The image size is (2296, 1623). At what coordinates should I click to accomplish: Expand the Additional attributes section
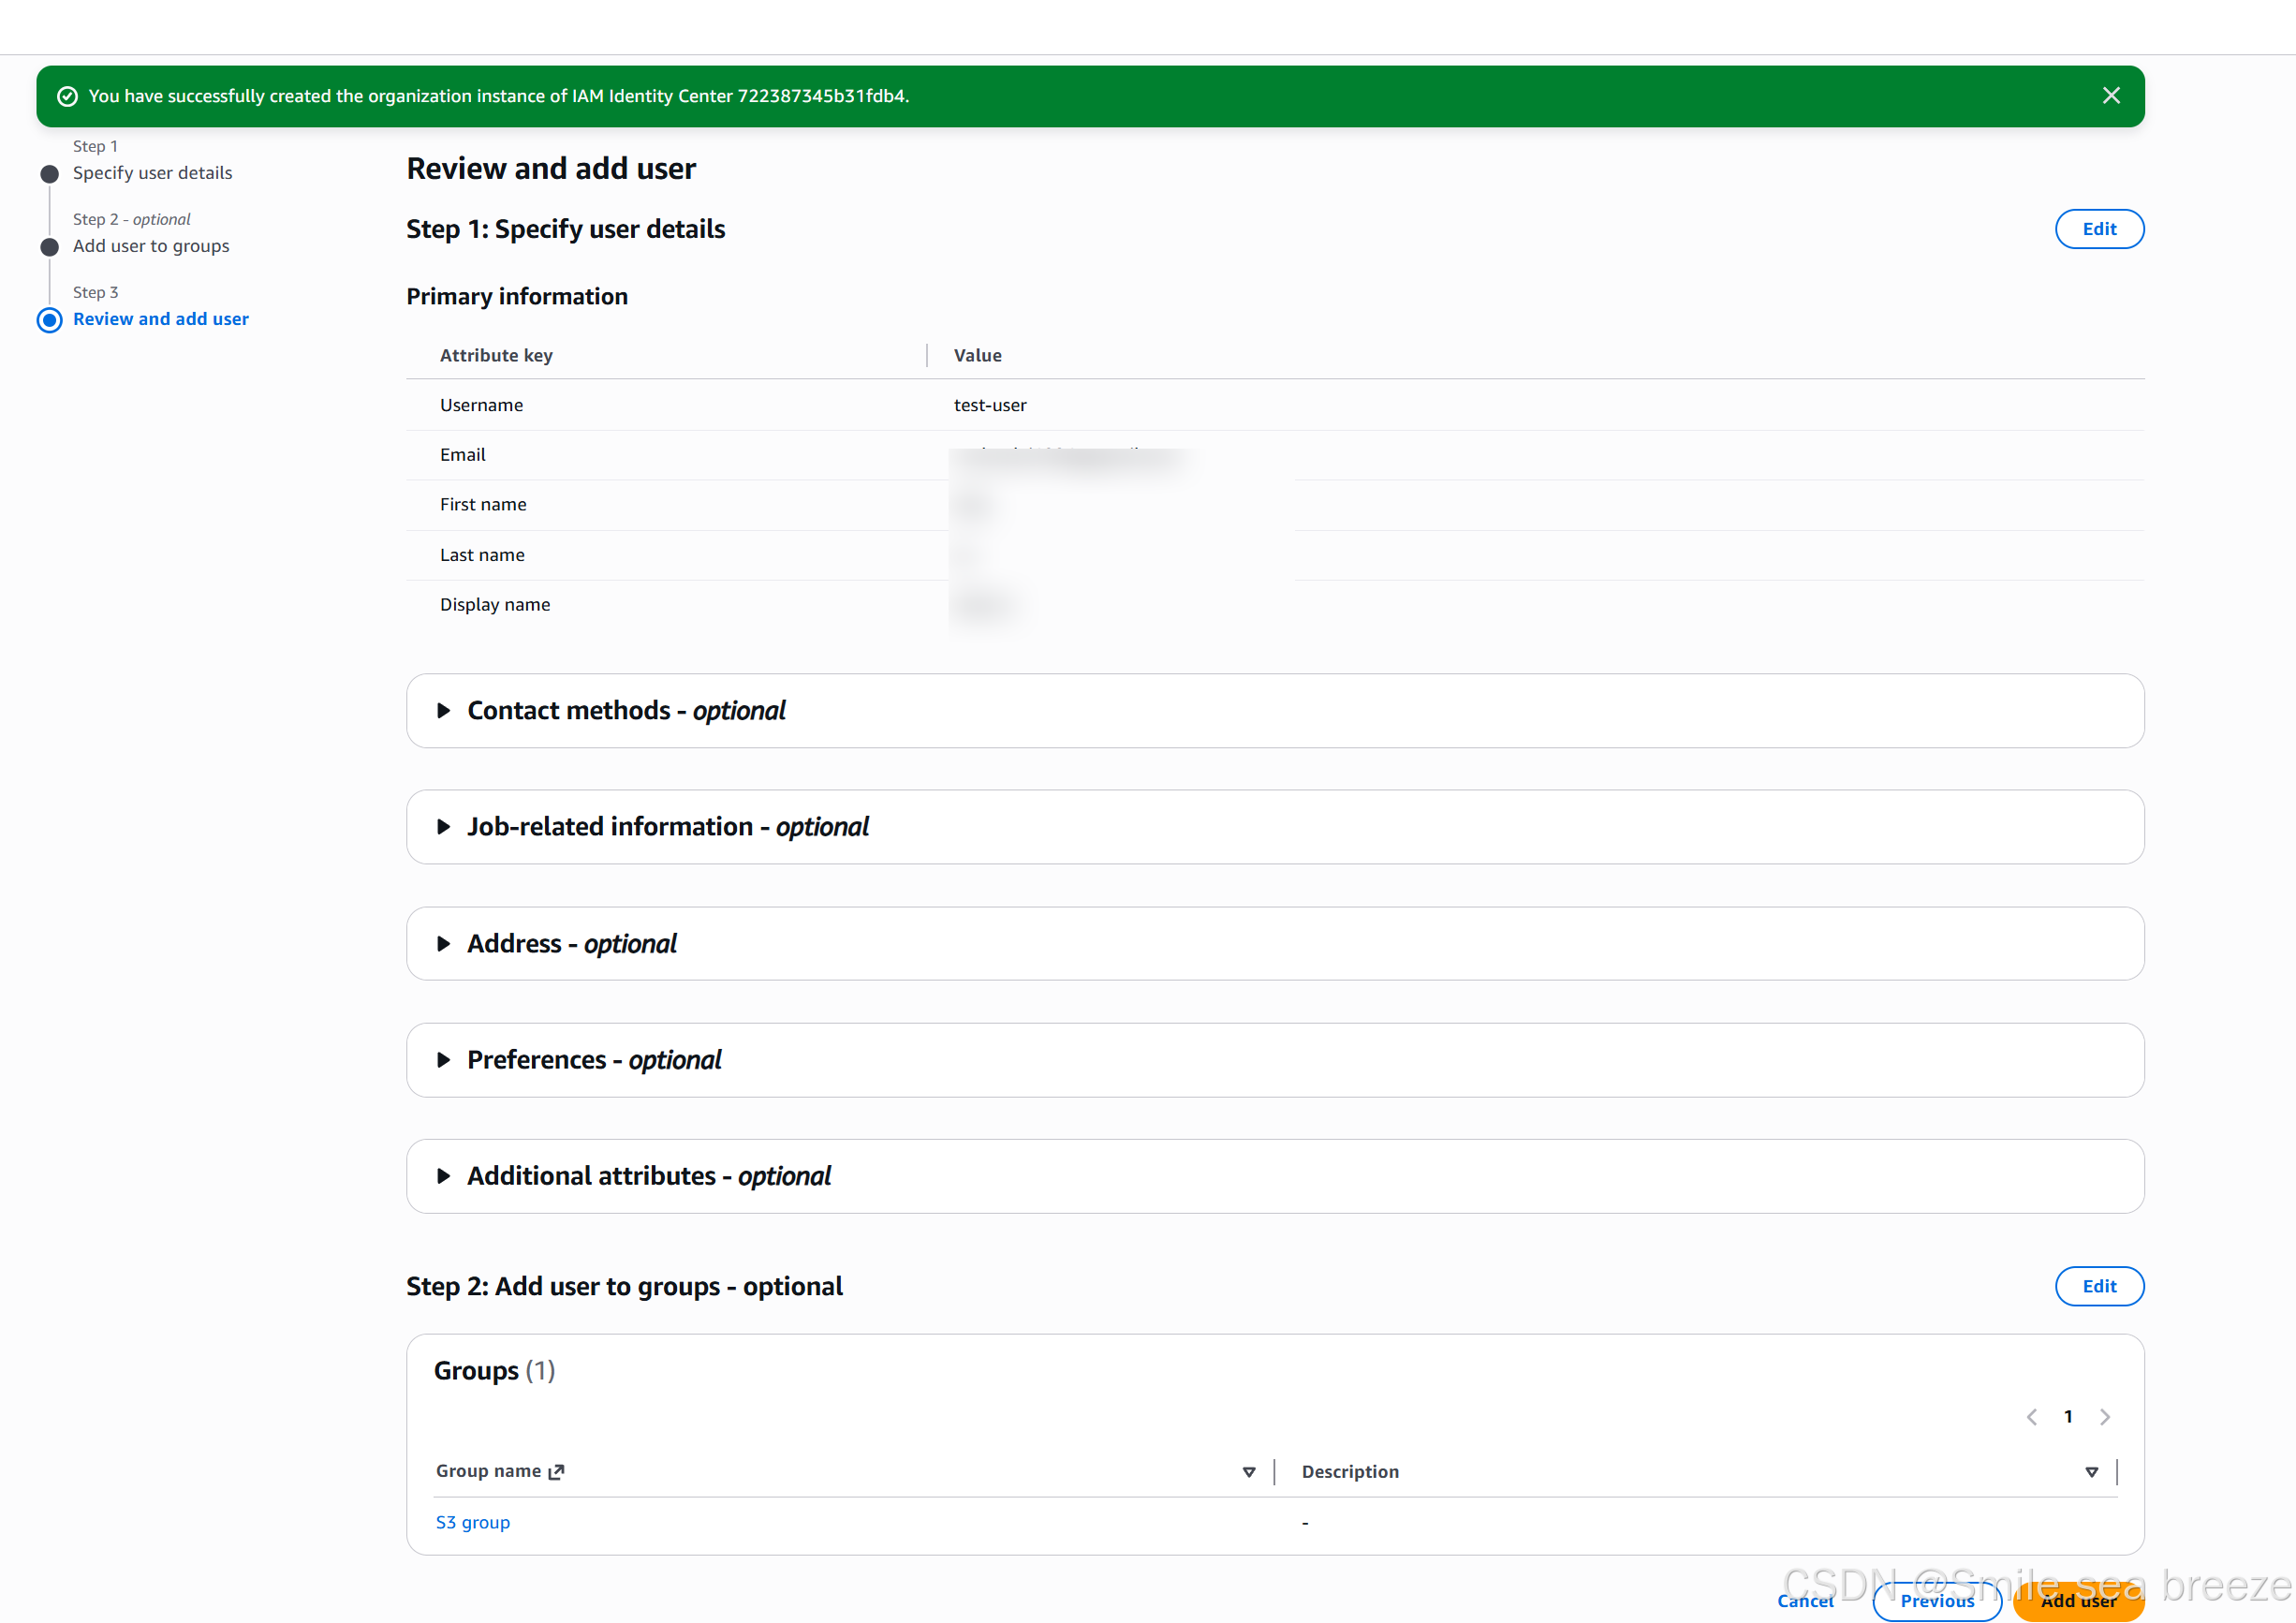pyautogui.click(x=445, y=1176)
